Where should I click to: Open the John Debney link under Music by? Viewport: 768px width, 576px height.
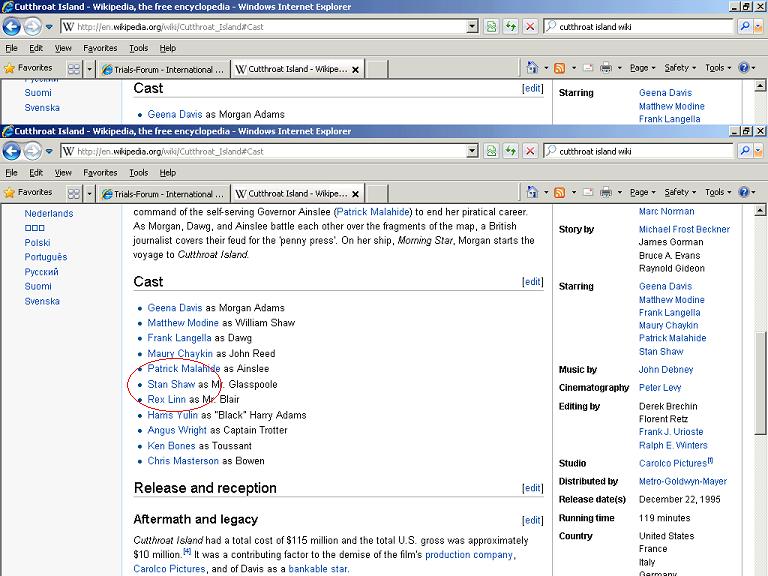[666, 370]
